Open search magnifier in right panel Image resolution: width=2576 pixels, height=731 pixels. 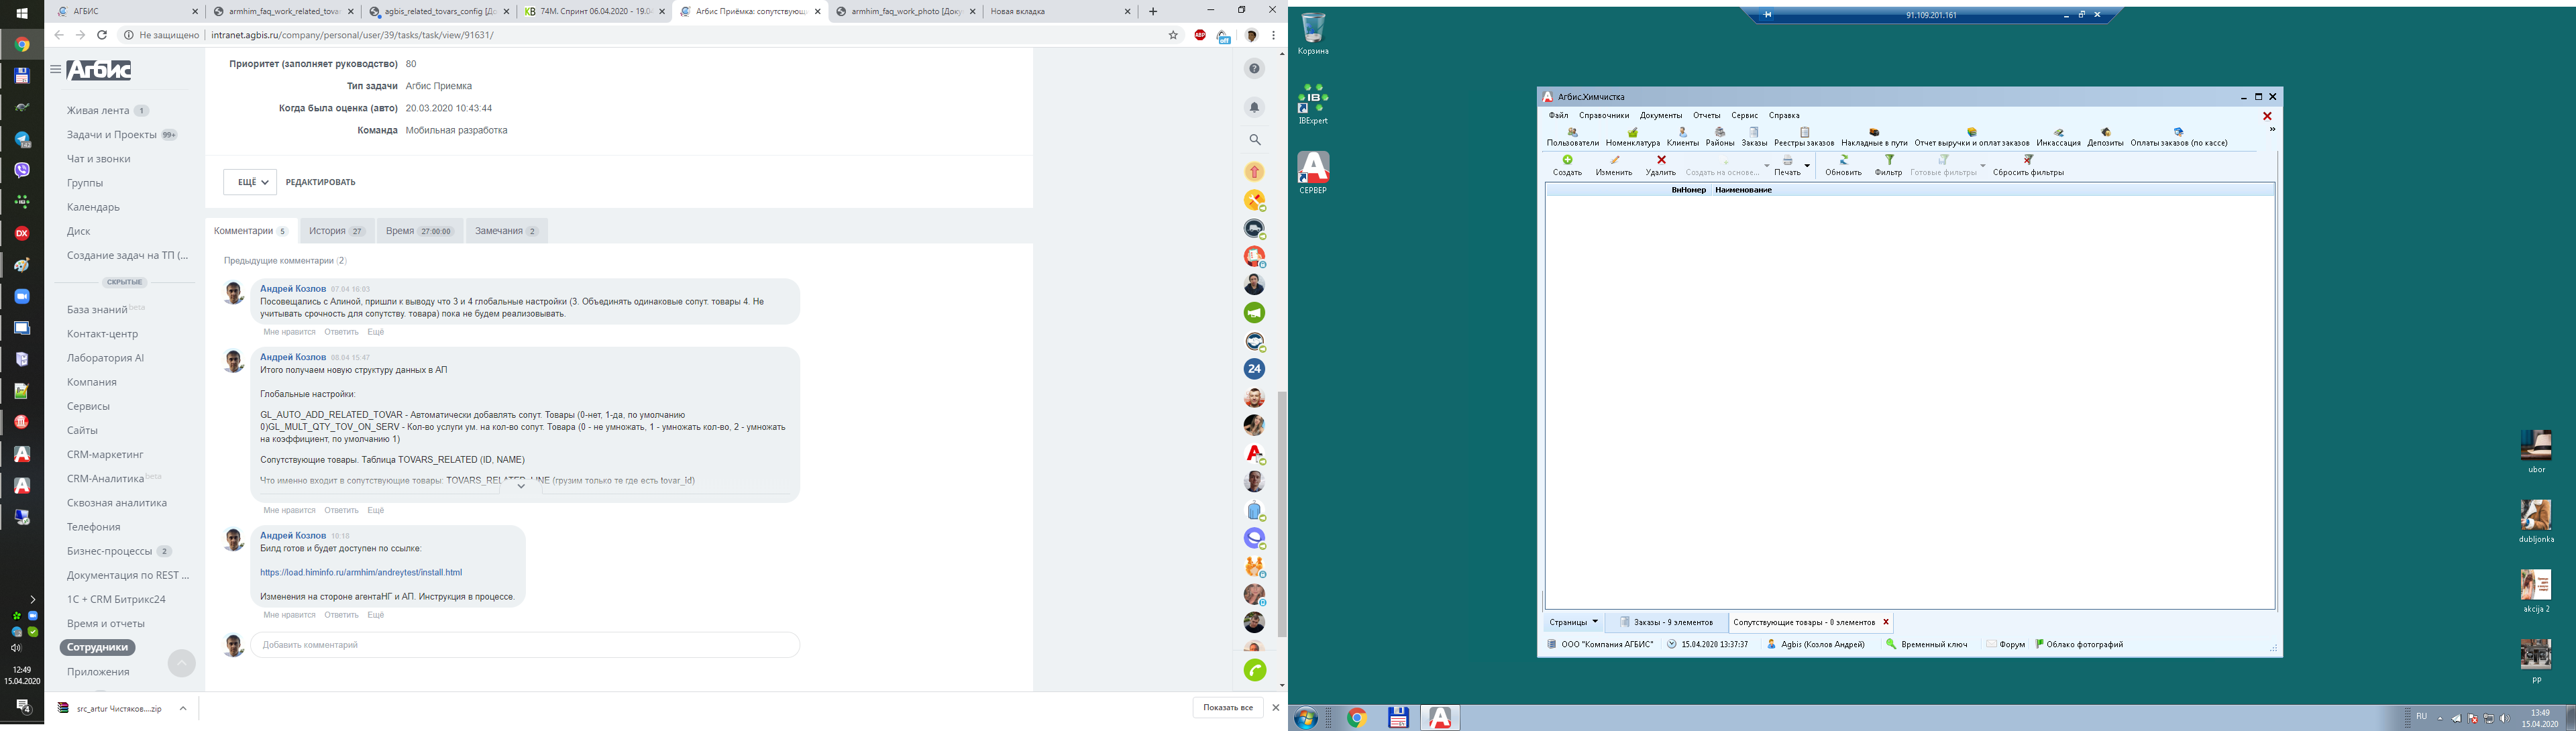pyautogui.click(x=1254, y=140)
